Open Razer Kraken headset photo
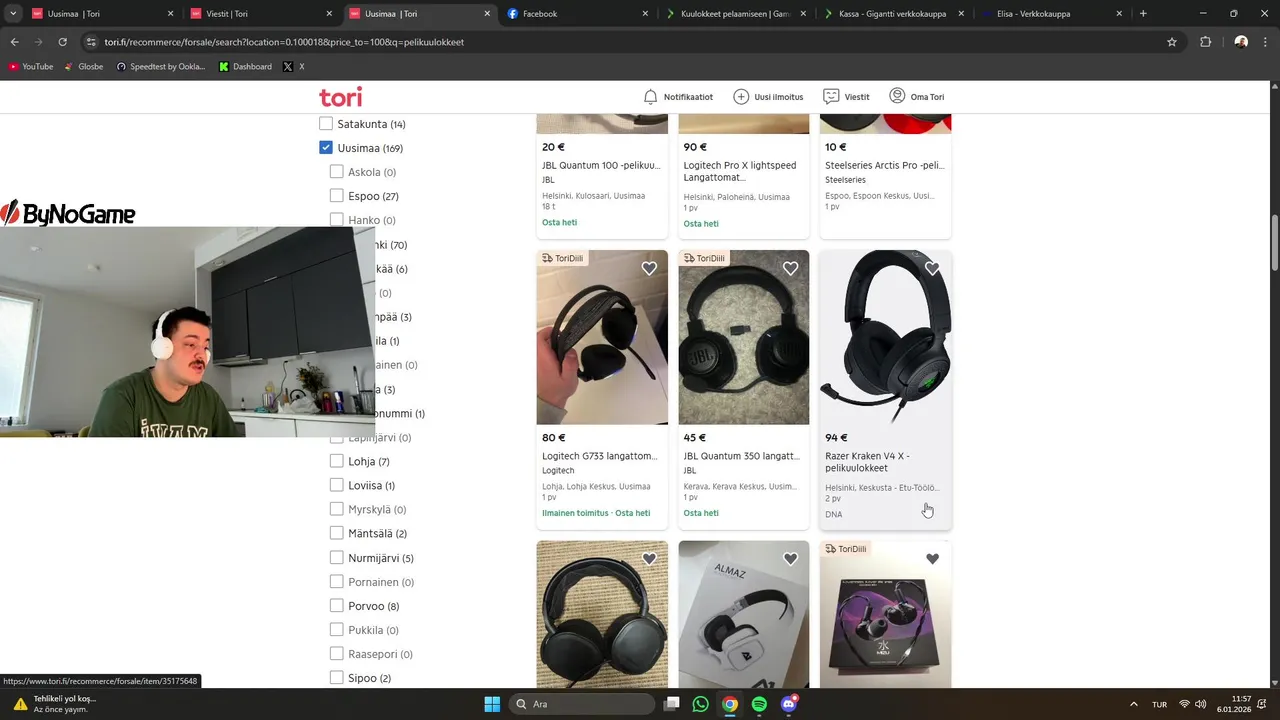The height and width of the screenshot is (720, 1280). (885, 337)
